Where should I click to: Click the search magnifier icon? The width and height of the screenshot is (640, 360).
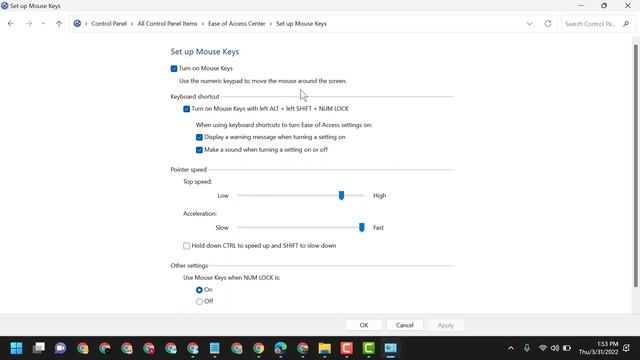tap(626, 24)
